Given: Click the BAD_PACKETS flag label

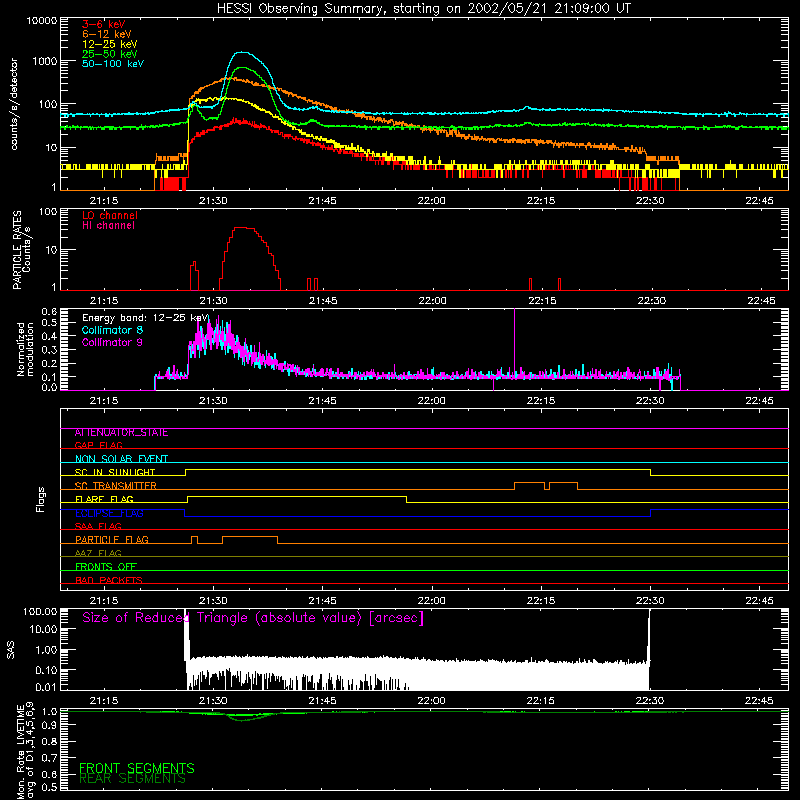Looking at the screenshot, I should [109, 580].
